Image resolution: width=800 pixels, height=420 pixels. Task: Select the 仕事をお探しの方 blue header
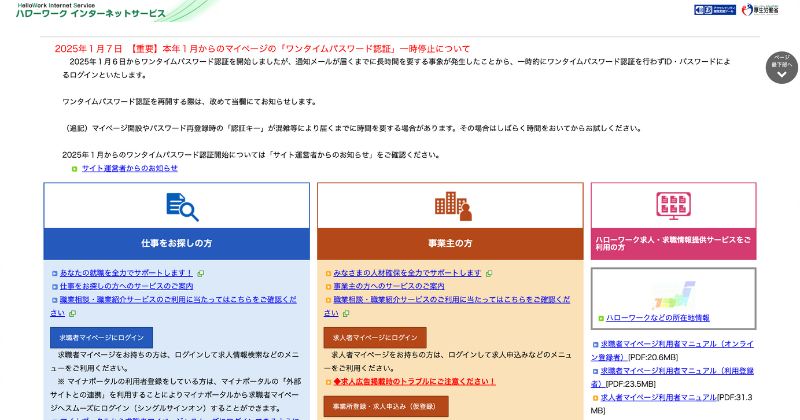pyautogui.click(x=177, y=243)
